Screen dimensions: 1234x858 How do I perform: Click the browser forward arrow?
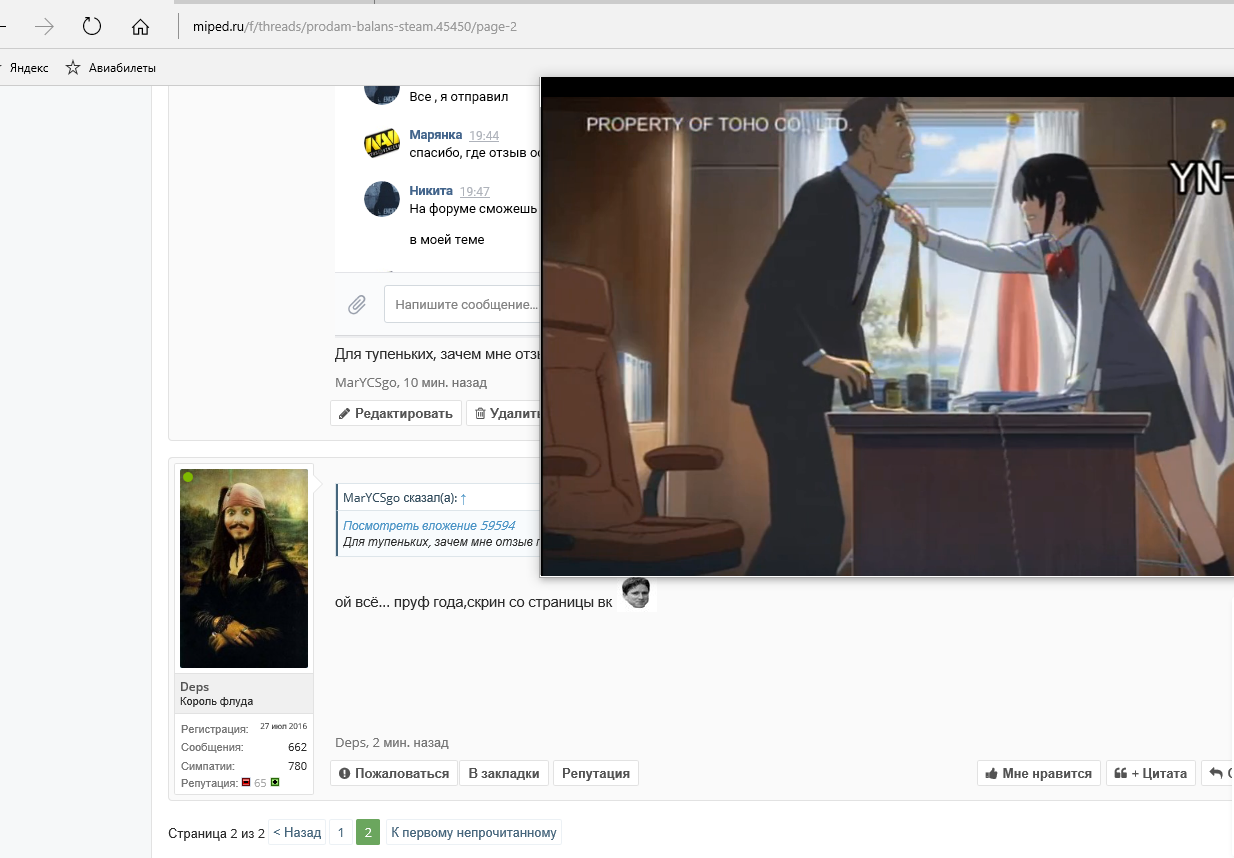coord(44,27)
